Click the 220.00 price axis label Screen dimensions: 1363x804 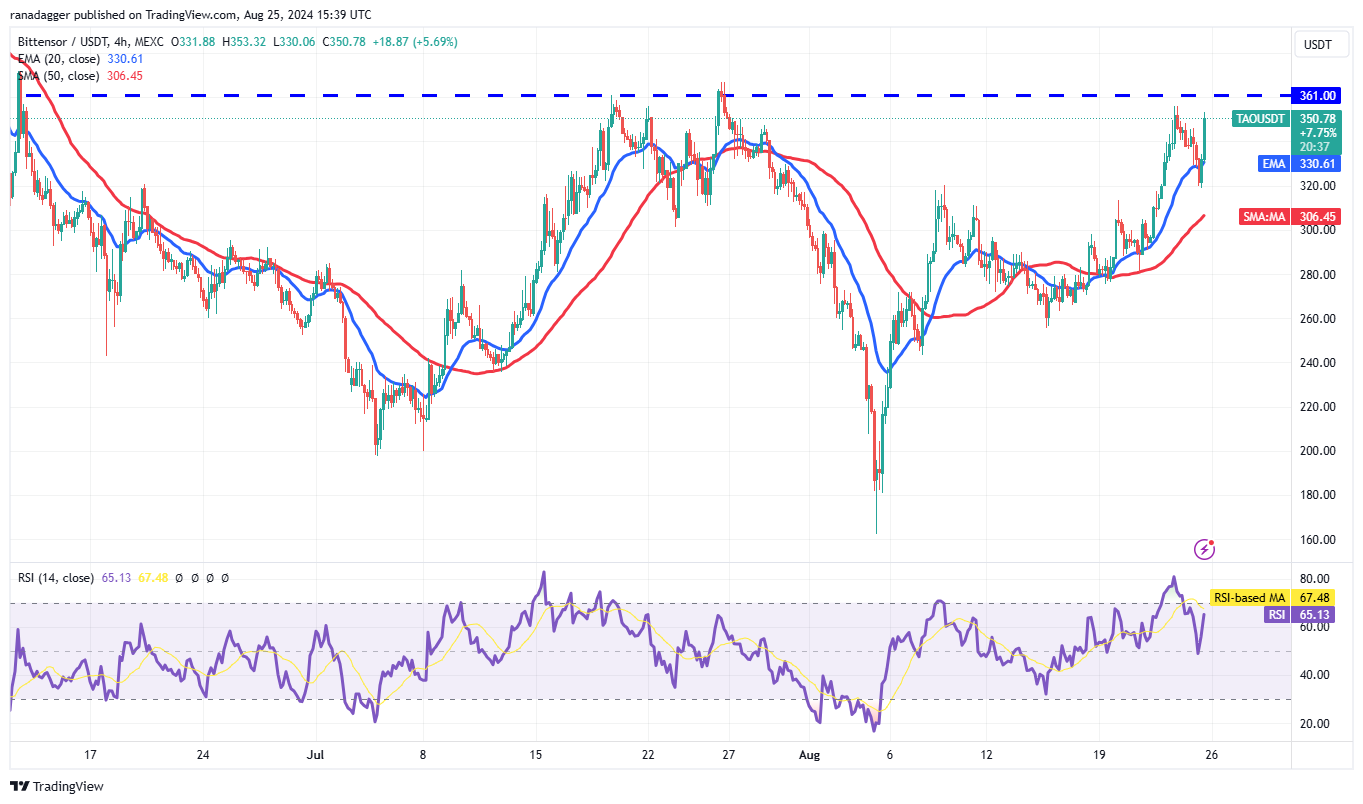point(1317,406)
